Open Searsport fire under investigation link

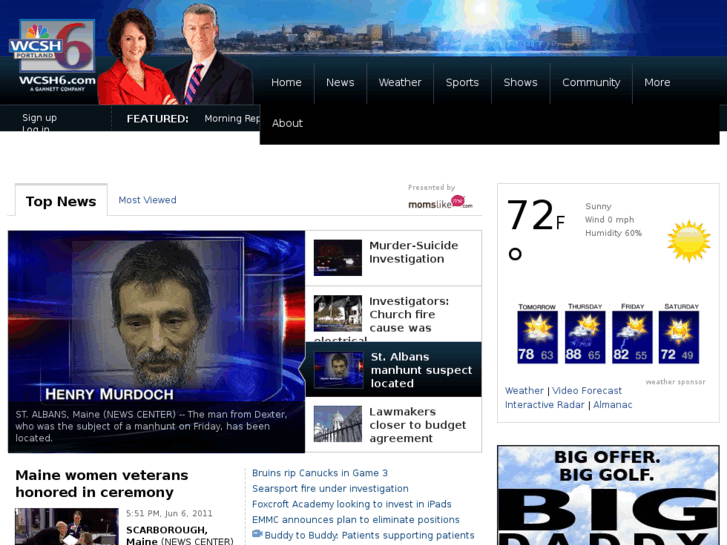click(x=330, y=488)
